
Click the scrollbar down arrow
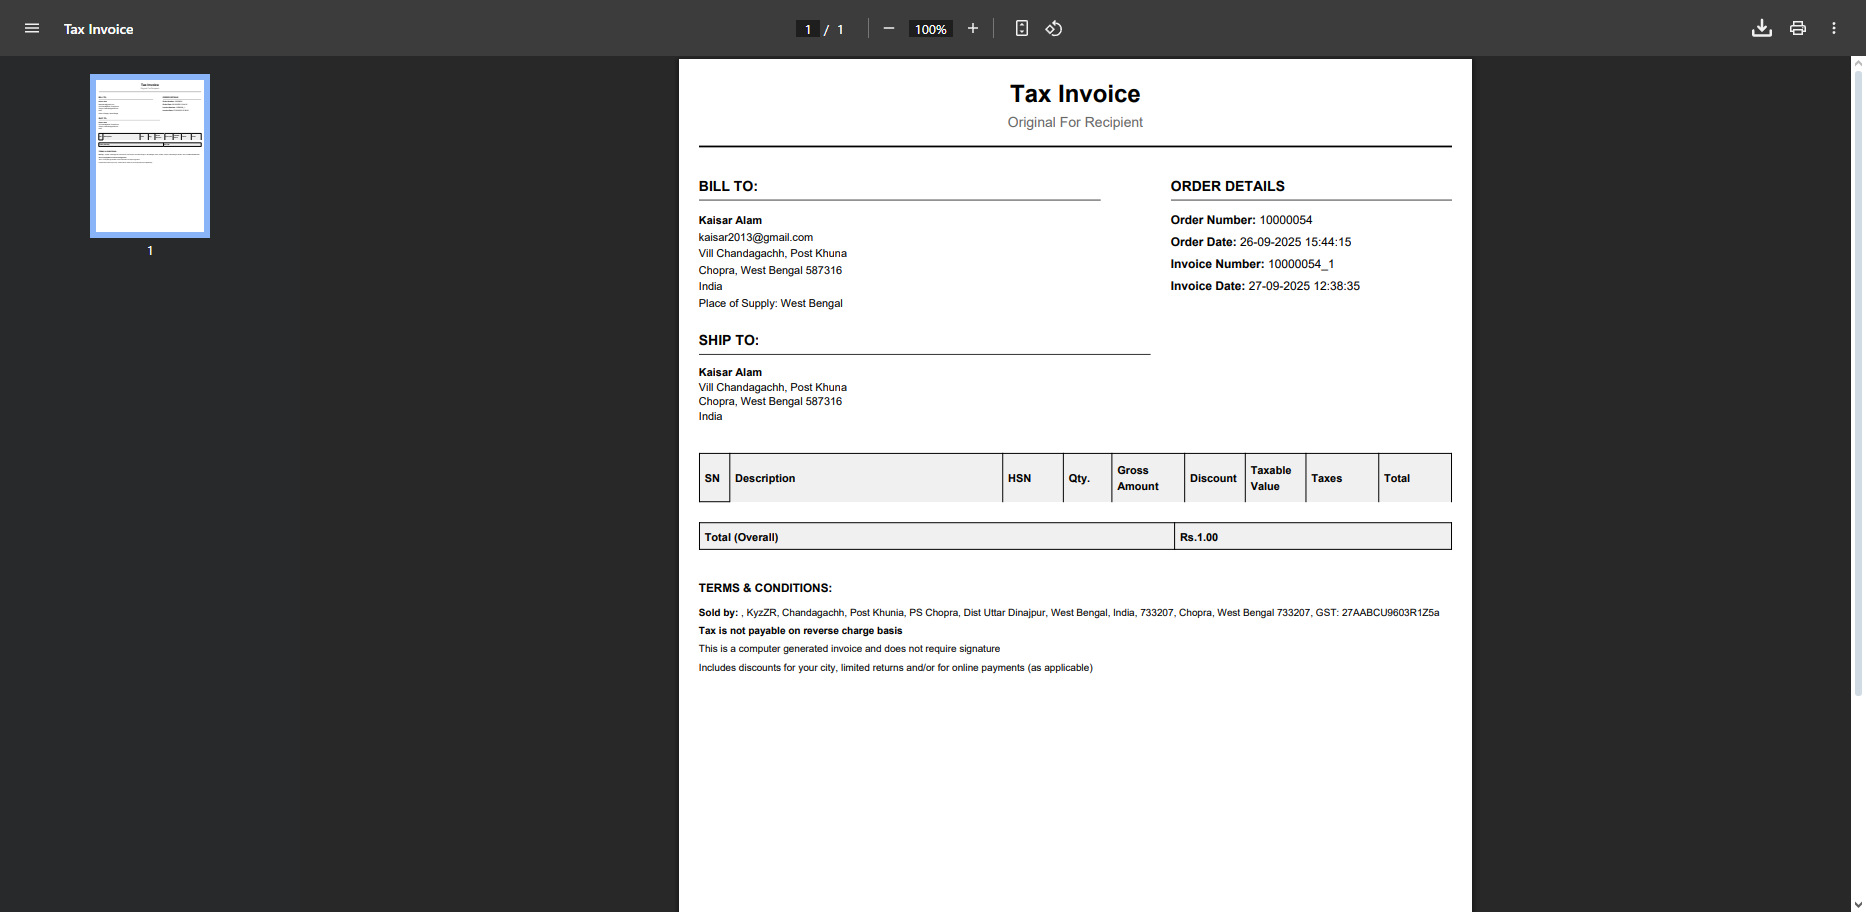coord(1858,904)
